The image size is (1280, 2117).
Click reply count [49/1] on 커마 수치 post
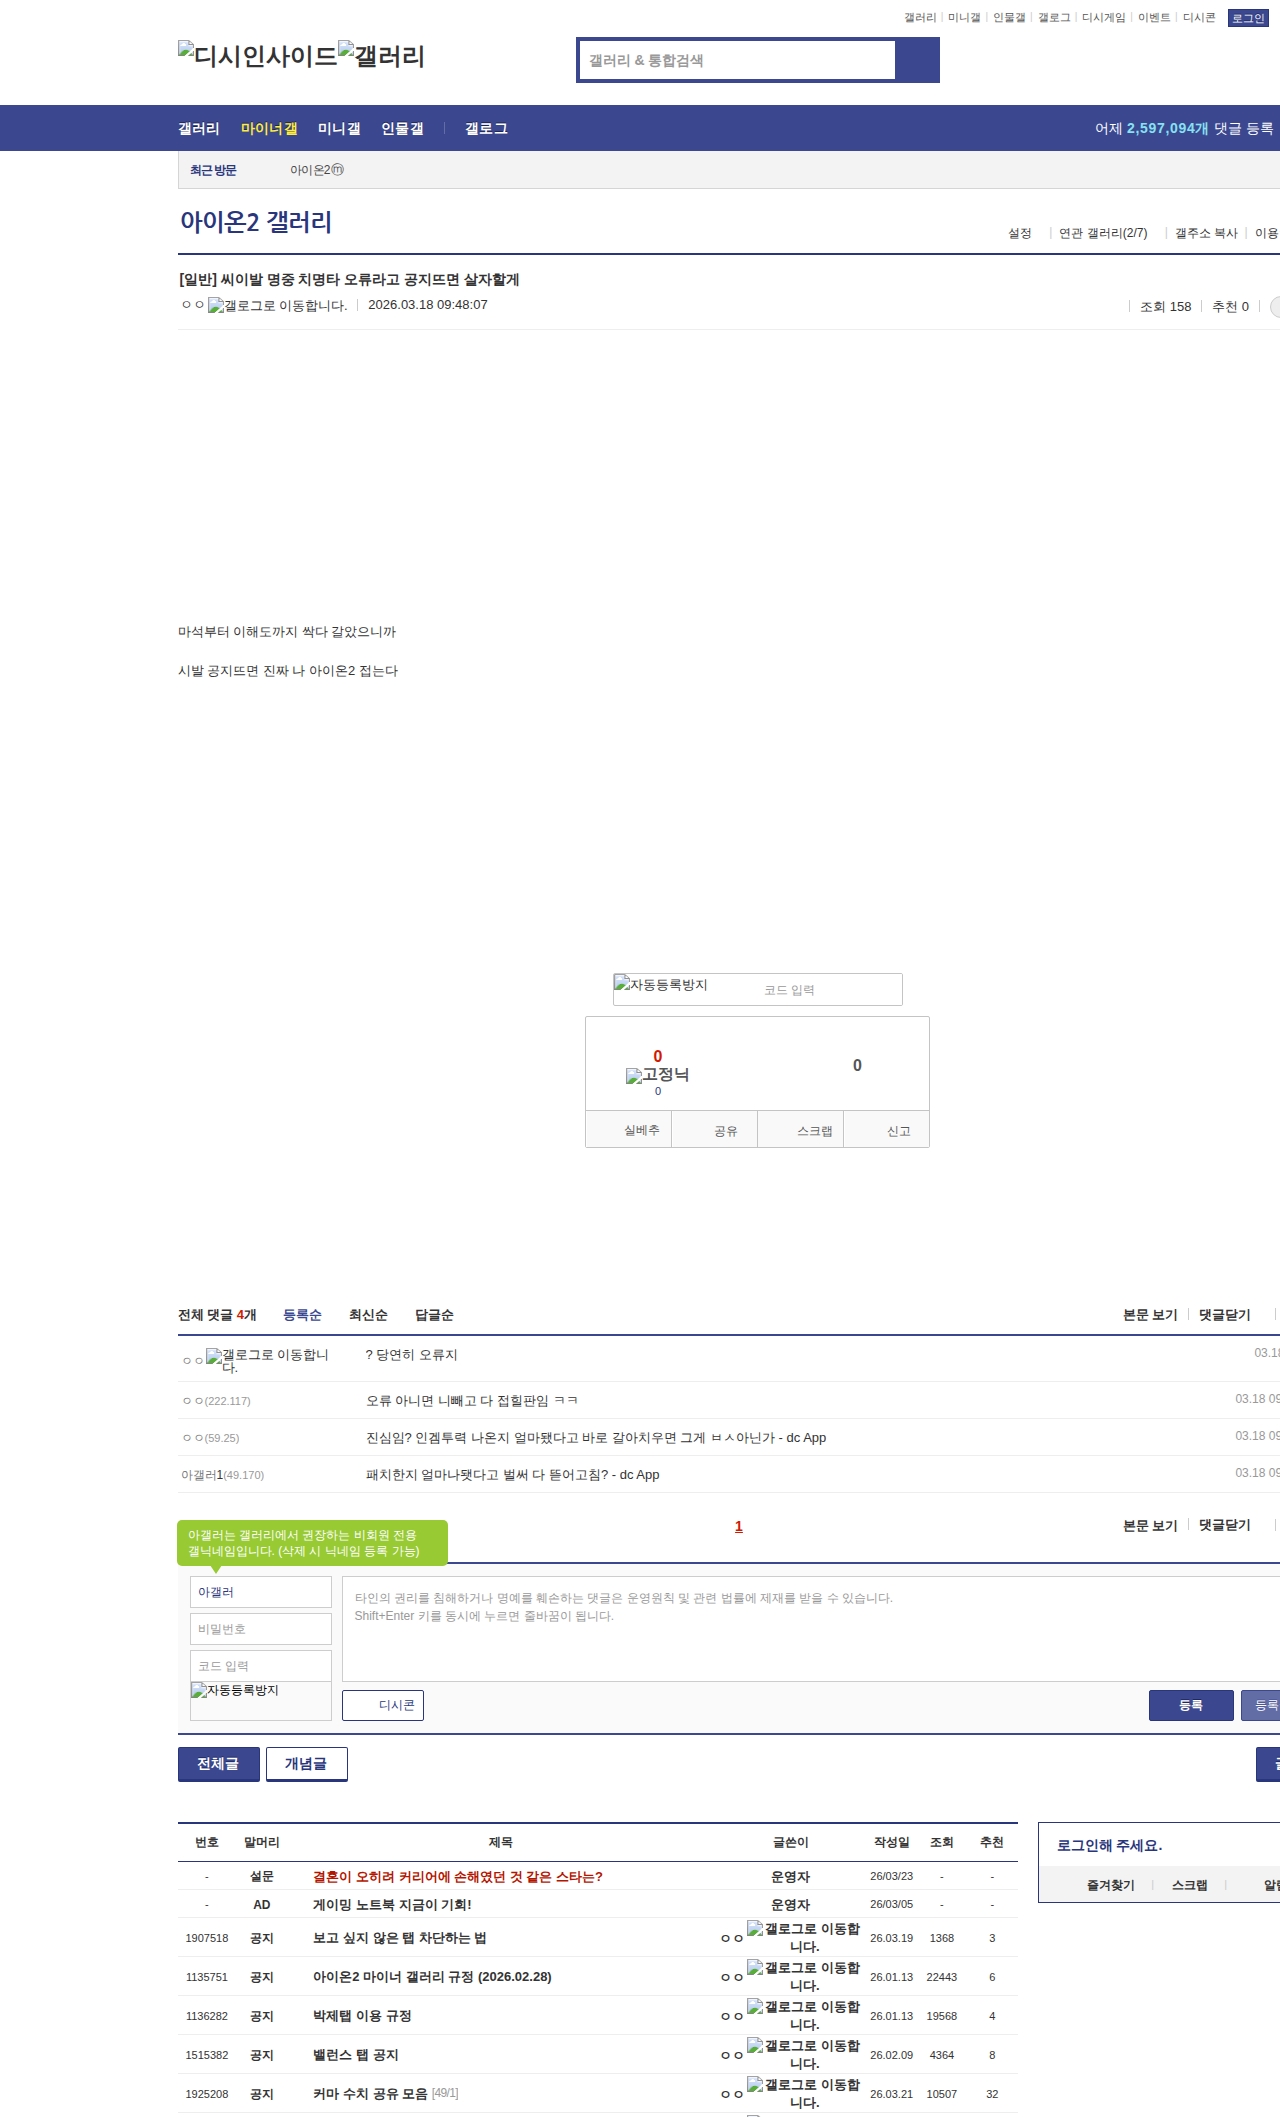445,2094
